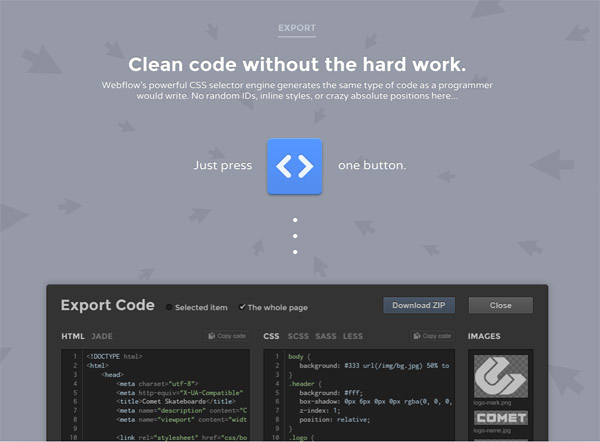This screenshot has width=600, height=442.
Task: Click the logo-name.jpg file name label
Action: pos(492,431)
